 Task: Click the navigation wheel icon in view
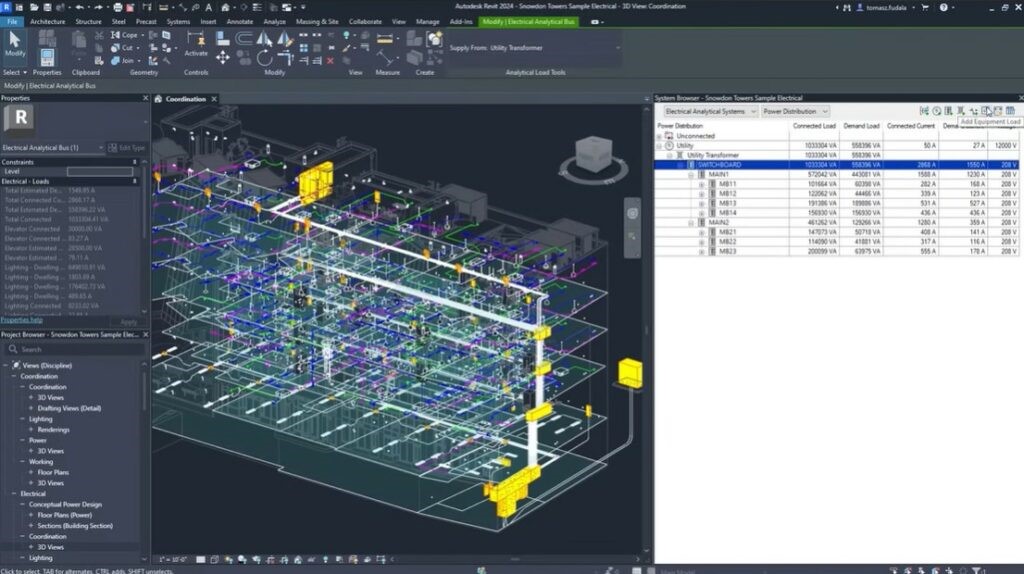[x=632, y=214]
